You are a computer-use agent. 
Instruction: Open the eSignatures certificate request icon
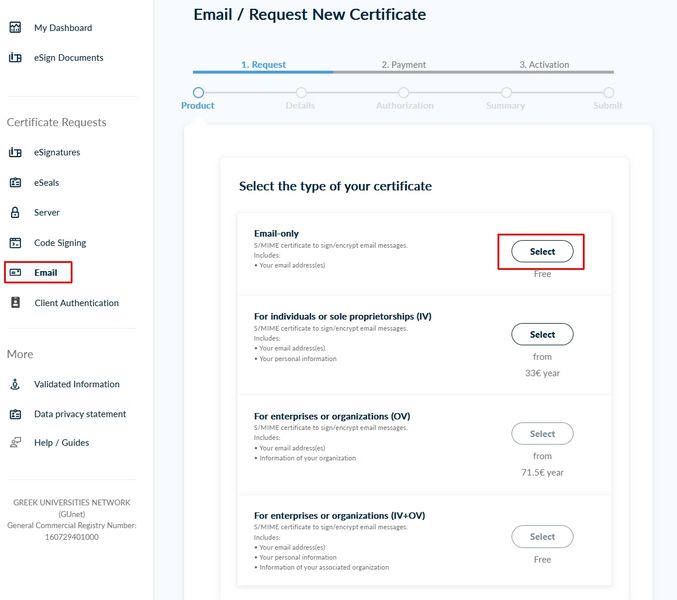click(x=15, y=152)
